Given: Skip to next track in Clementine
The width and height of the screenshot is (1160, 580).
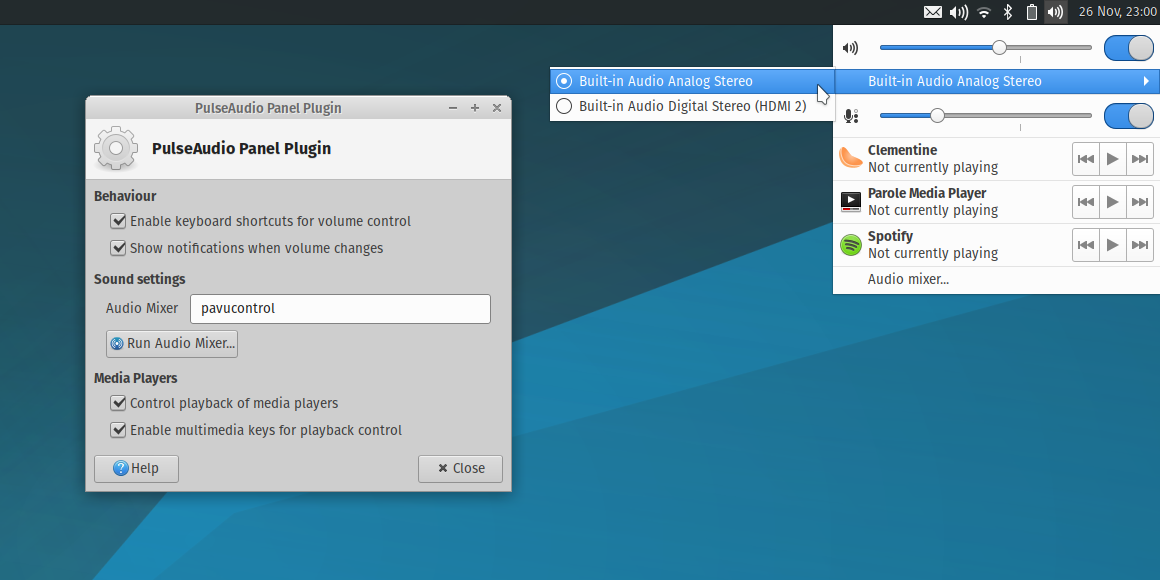Looking at the screenshot, I should pos(1140,159).
